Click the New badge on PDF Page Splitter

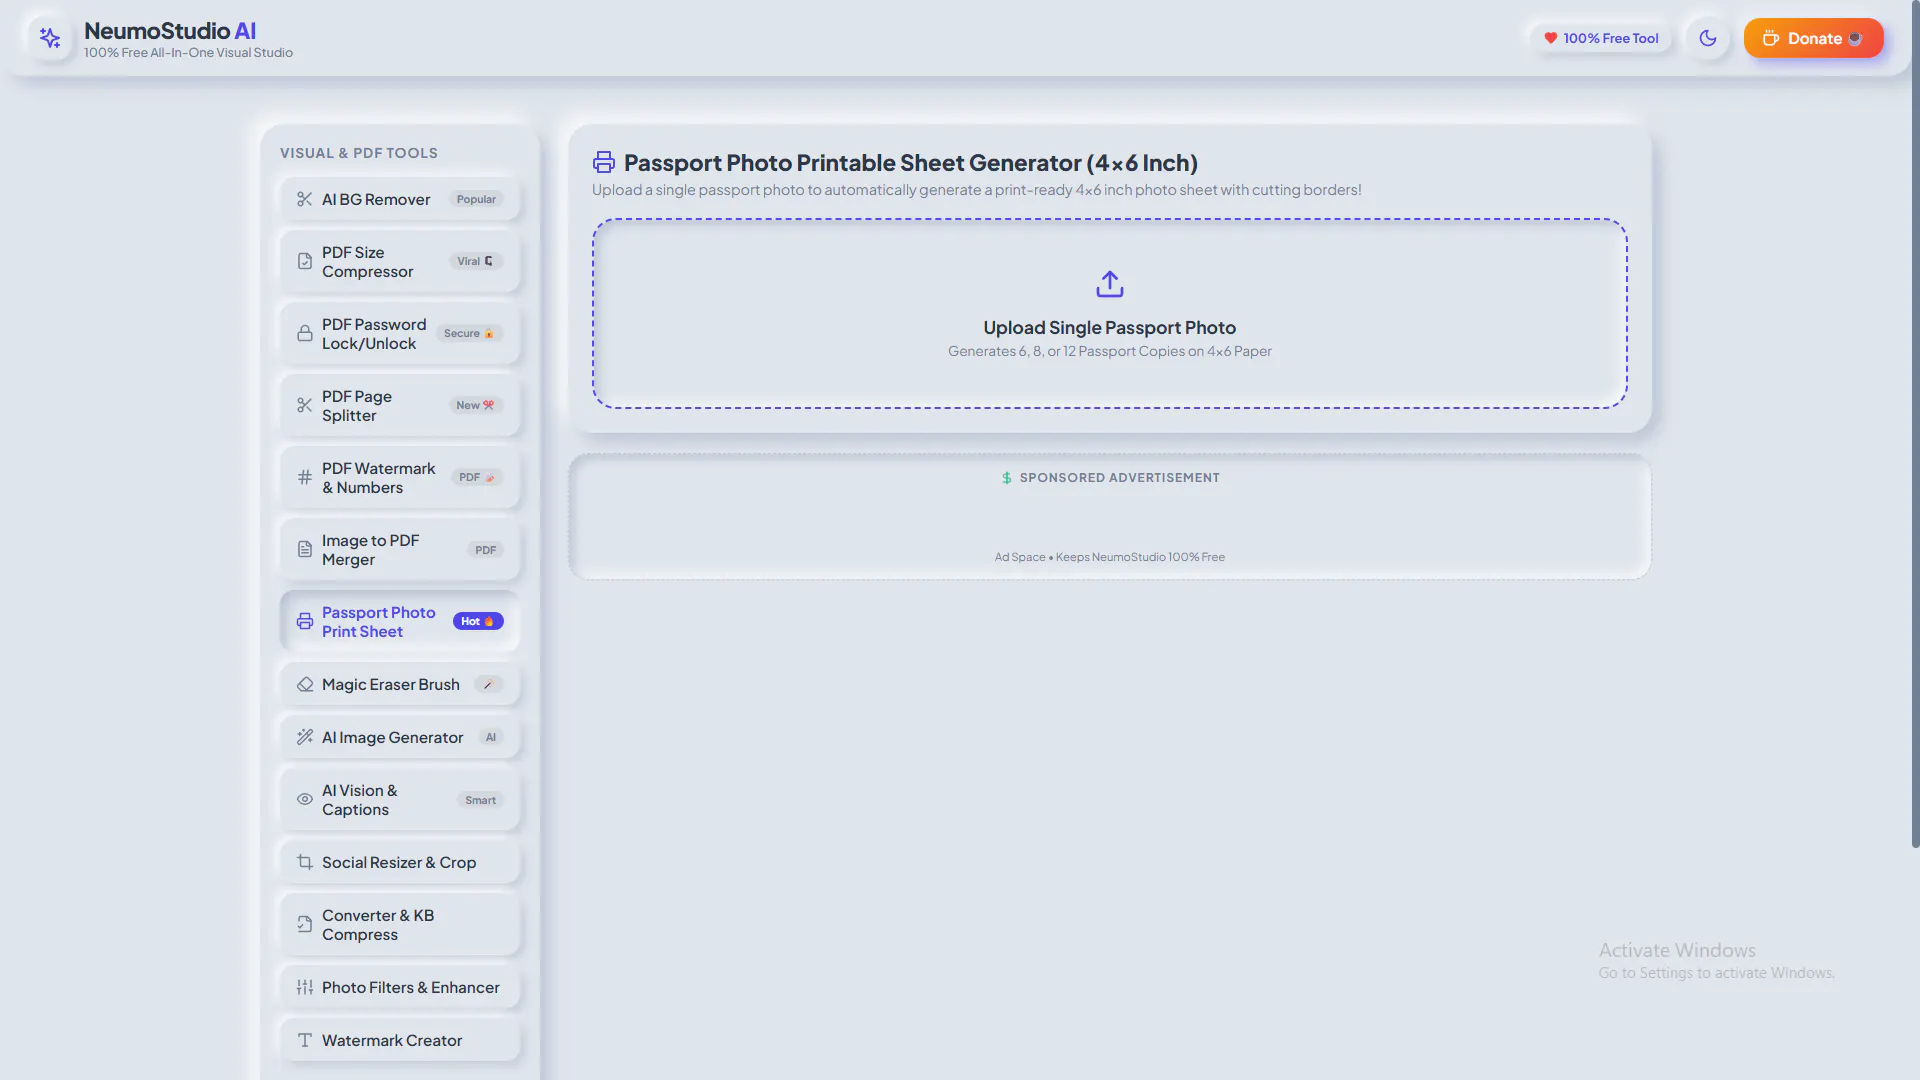pos(475,405)
